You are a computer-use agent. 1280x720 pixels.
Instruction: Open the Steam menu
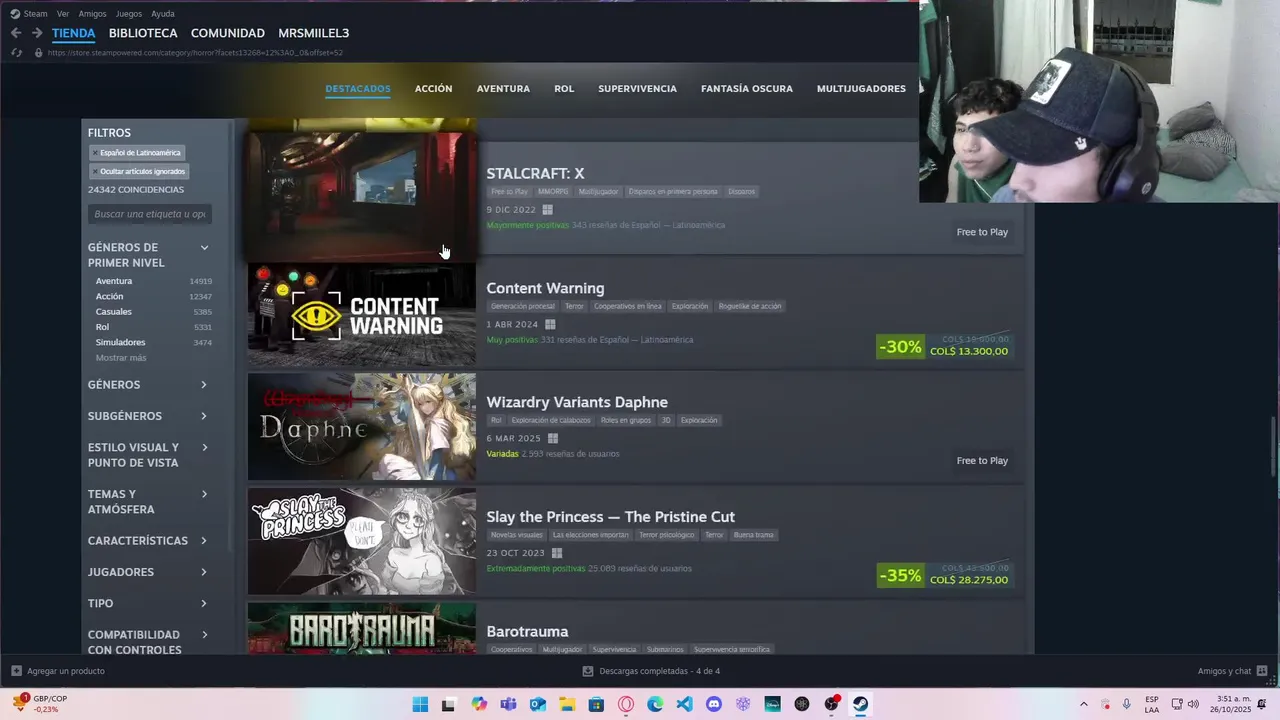point(35,14)
